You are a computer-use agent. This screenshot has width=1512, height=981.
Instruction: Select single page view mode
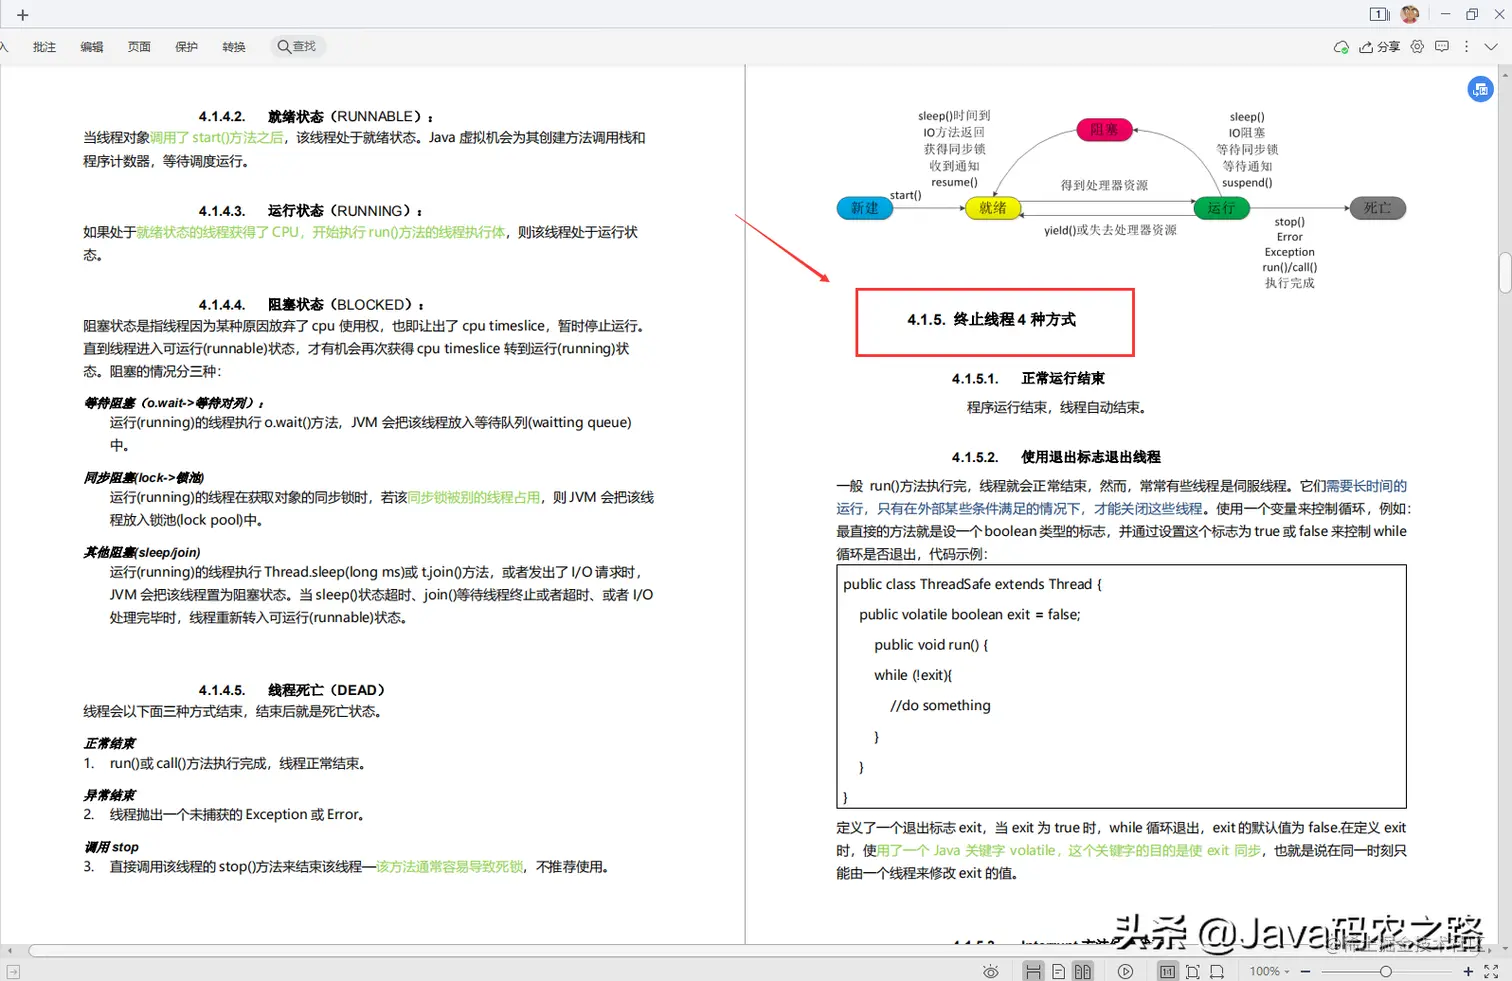(x=1059, y=971)
